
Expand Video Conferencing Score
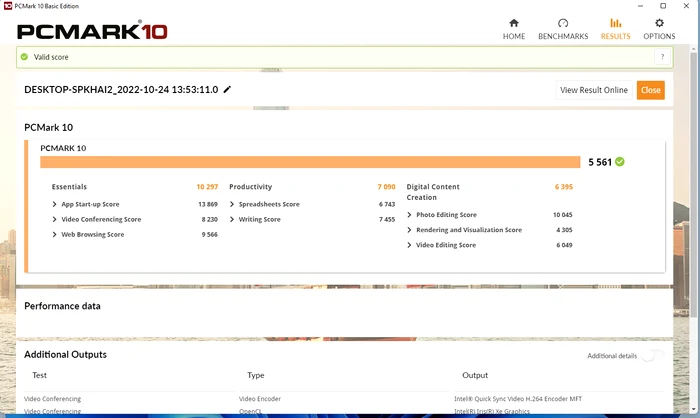click(54, 219)
